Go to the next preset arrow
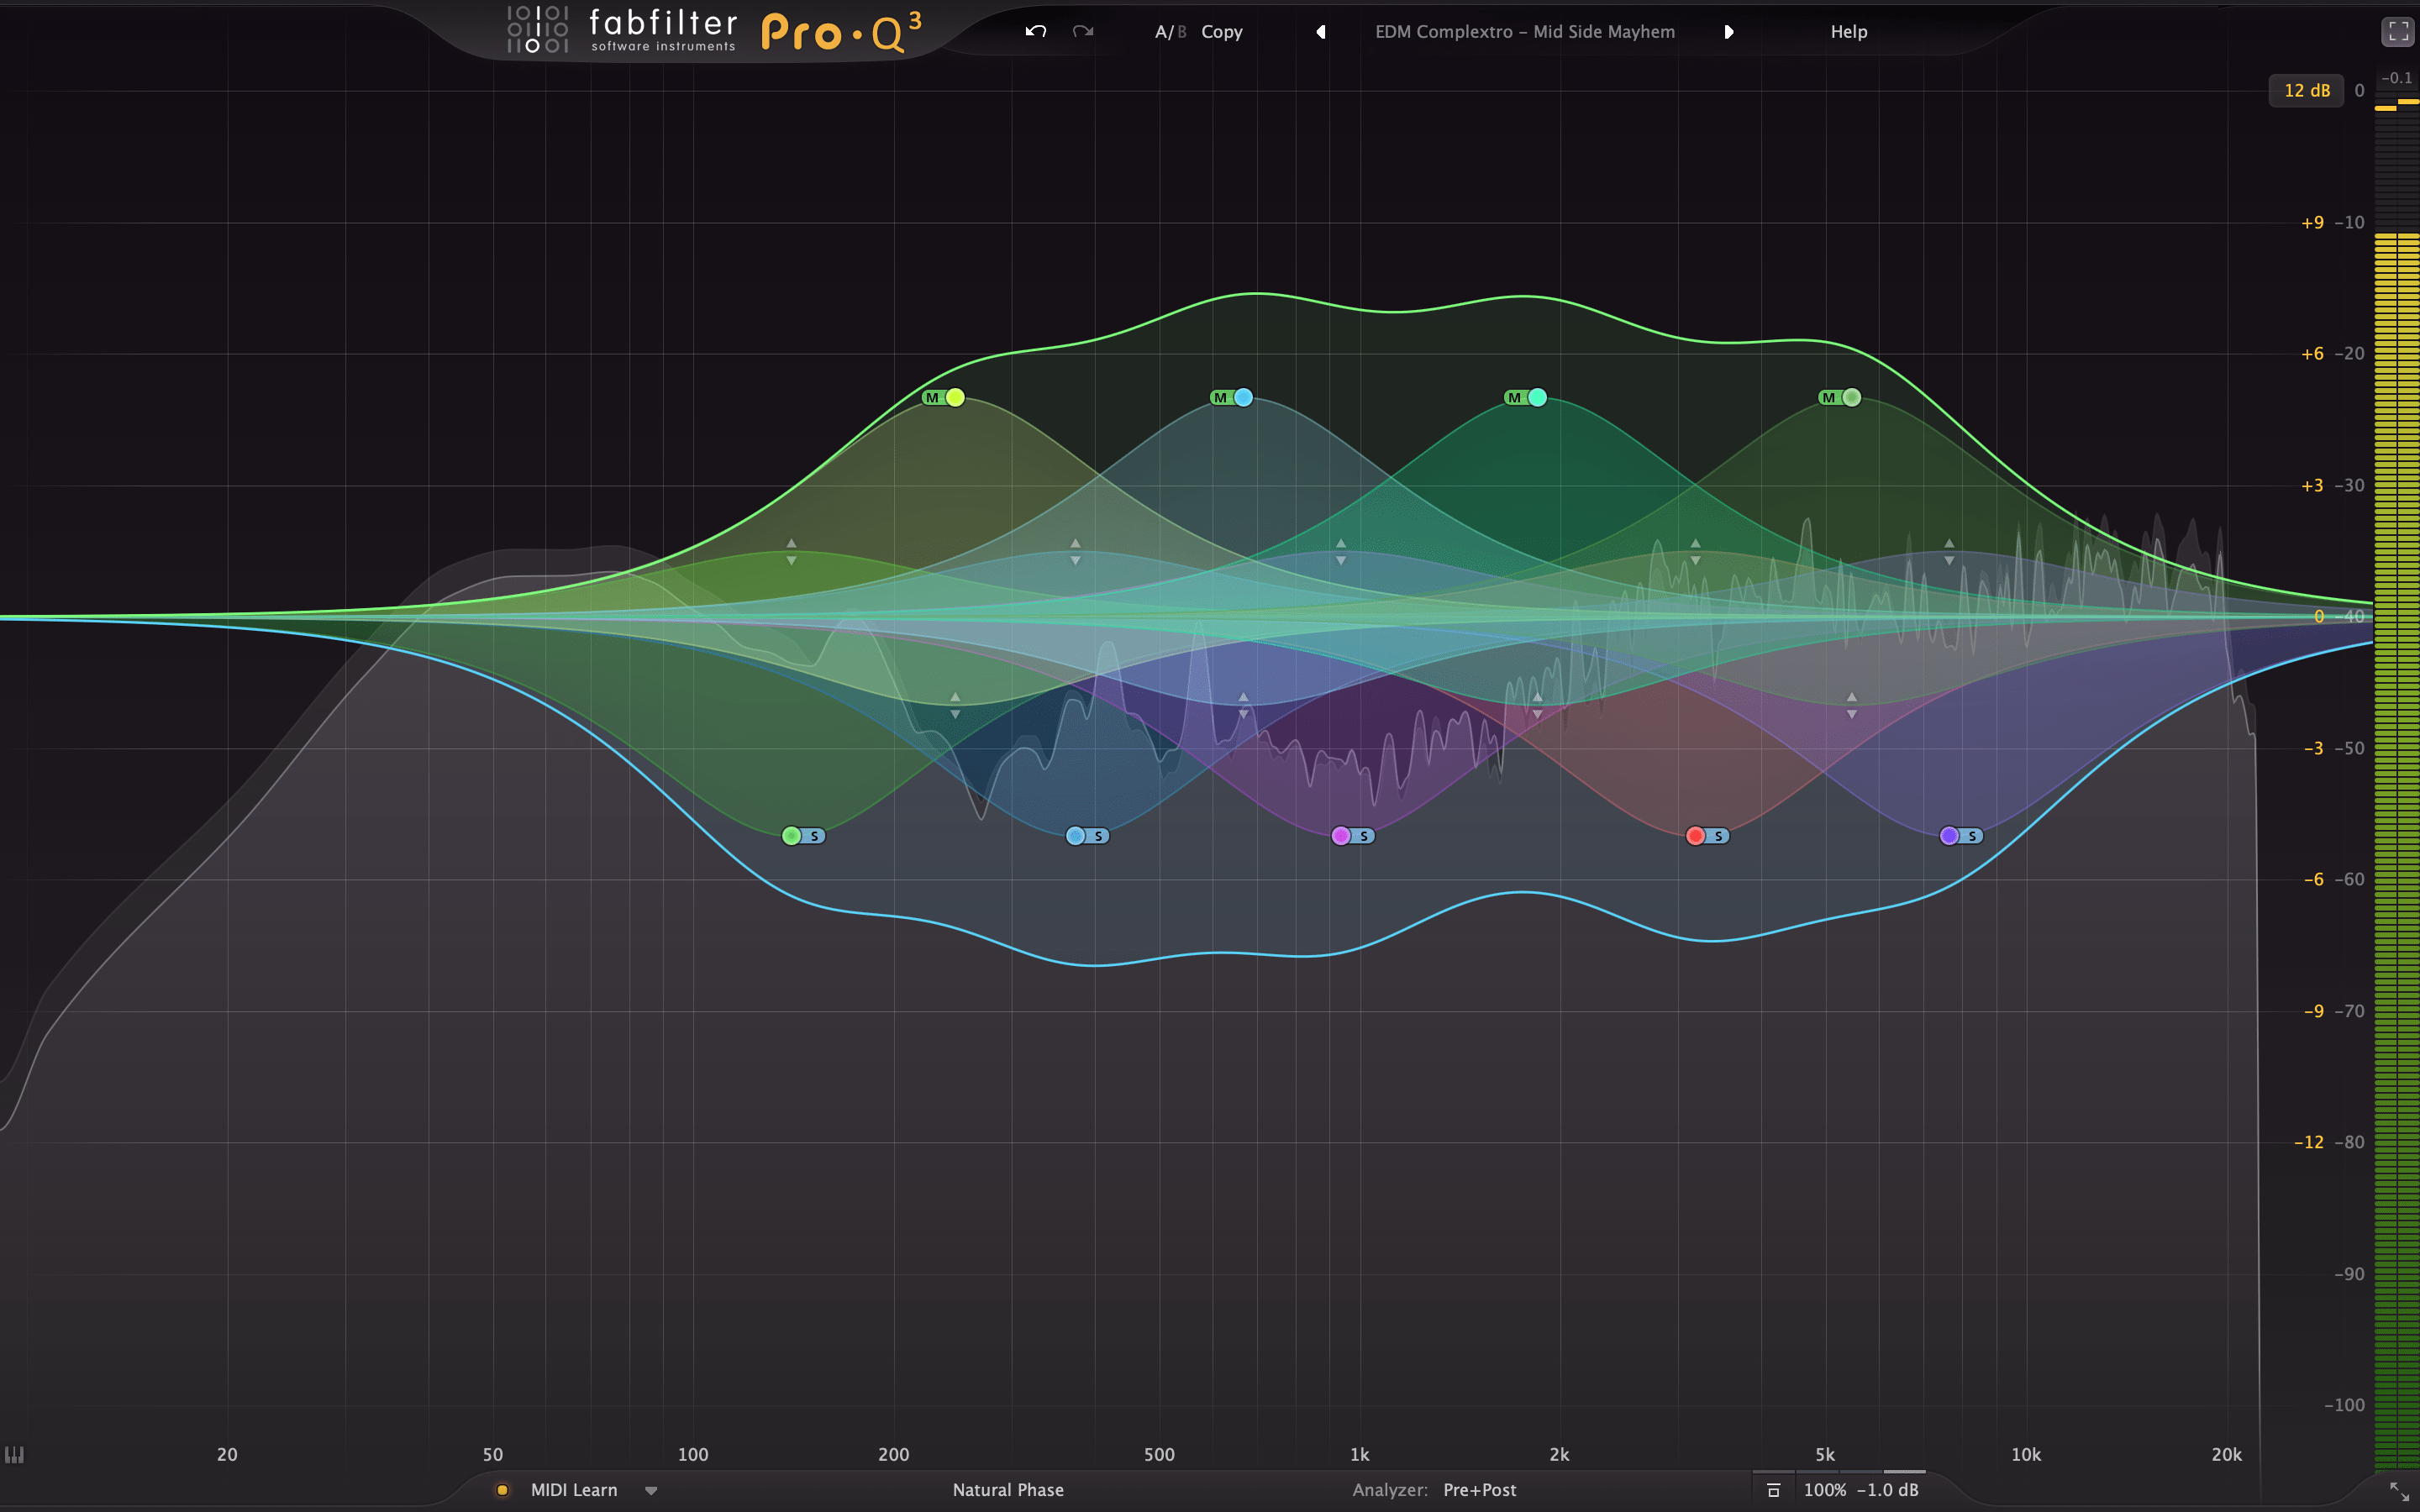This screenshot has height=1512, width=2420. tap(1728, 32)
